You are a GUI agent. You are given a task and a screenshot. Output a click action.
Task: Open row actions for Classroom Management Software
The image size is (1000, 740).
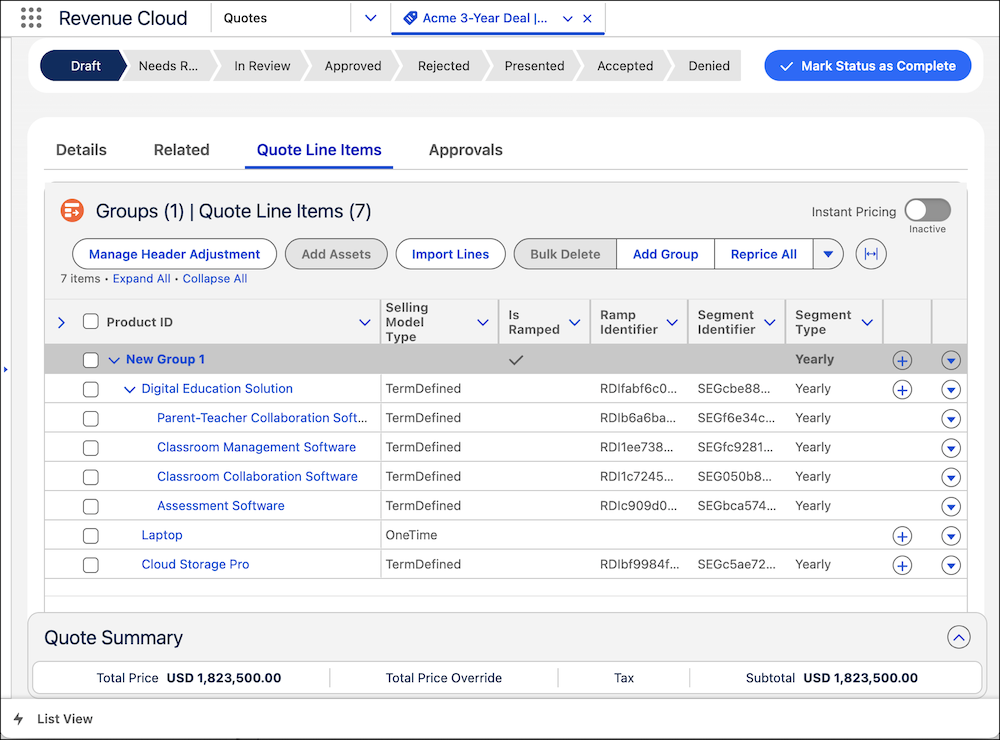pyautogui.click(x=951, y=448)
